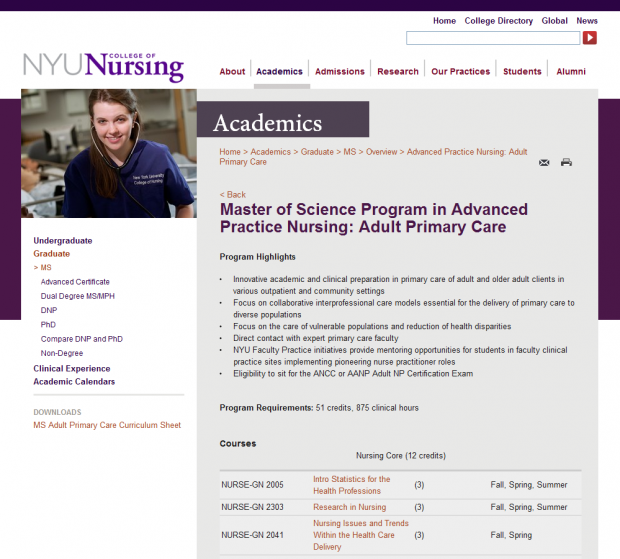Open the NYU College of Nursing logo
The height and width of the screenshot is (559, 620).
(103, 67)
